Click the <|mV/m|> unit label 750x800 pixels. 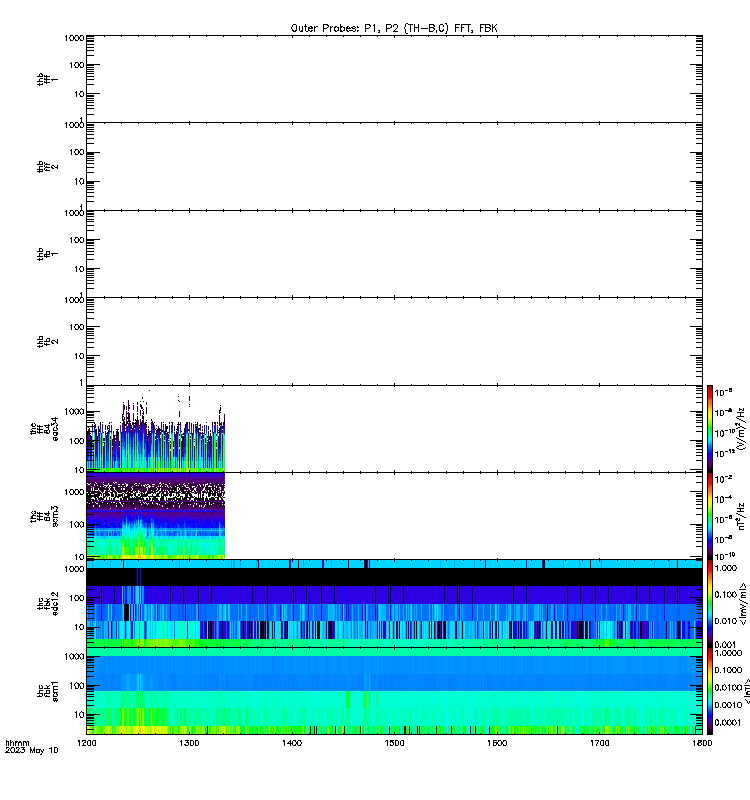pos(743,604)
